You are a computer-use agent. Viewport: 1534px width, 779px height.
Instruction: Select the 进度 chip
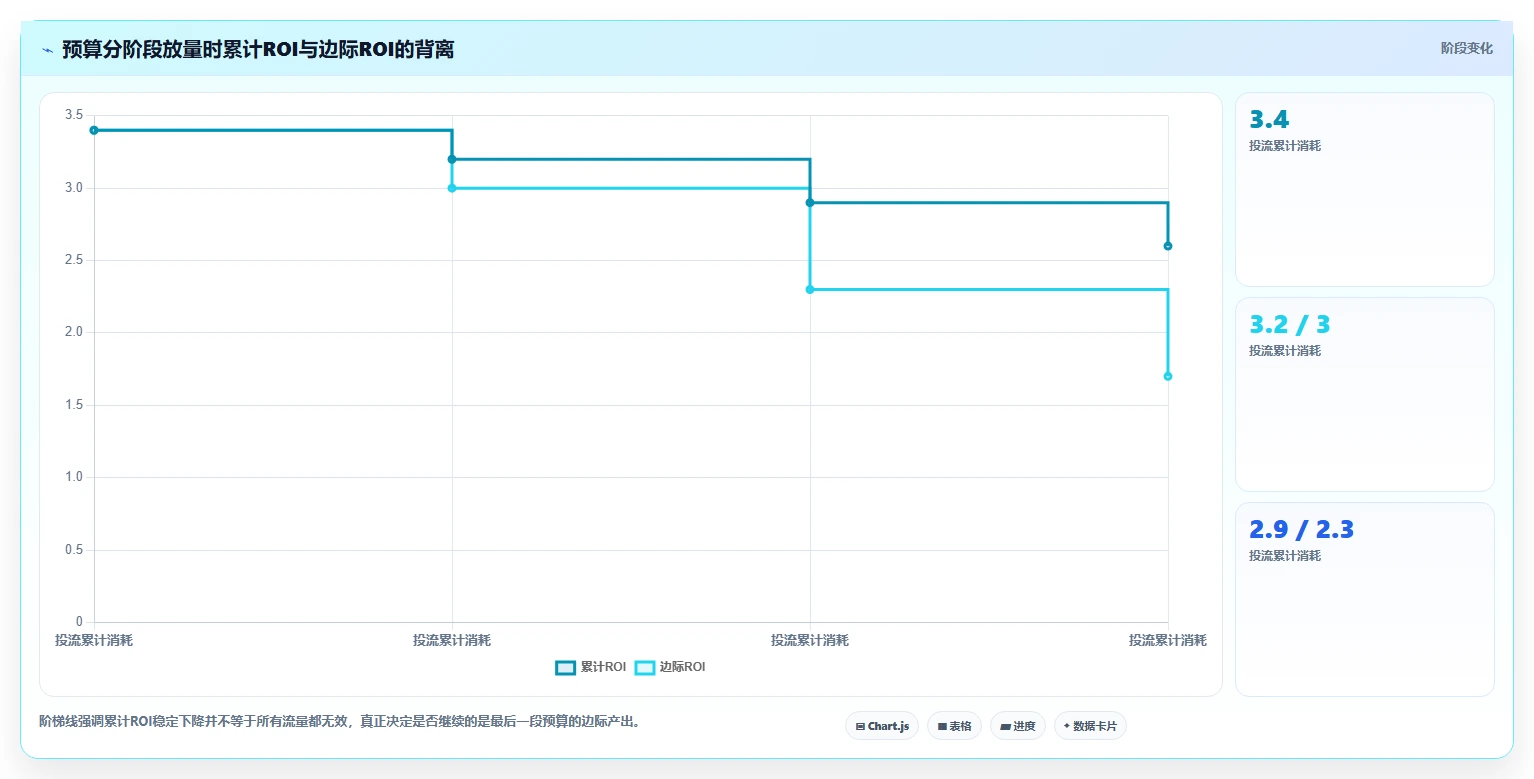[x=1018, y=726]
